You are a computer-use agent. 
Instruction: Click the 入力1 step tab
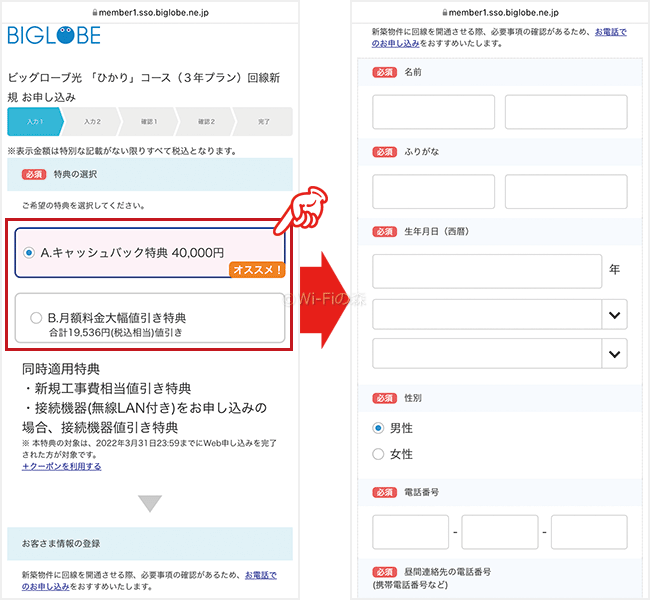[x=35, y=122]
